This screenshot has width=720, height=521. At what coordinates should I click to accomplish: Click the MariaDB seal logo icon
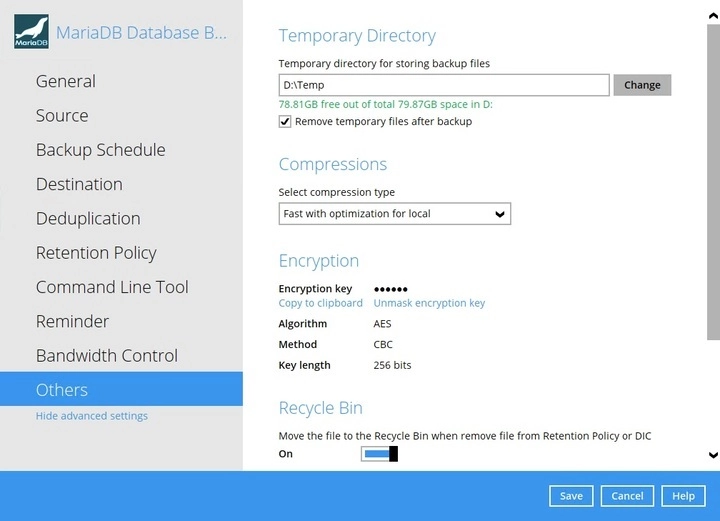31,32
